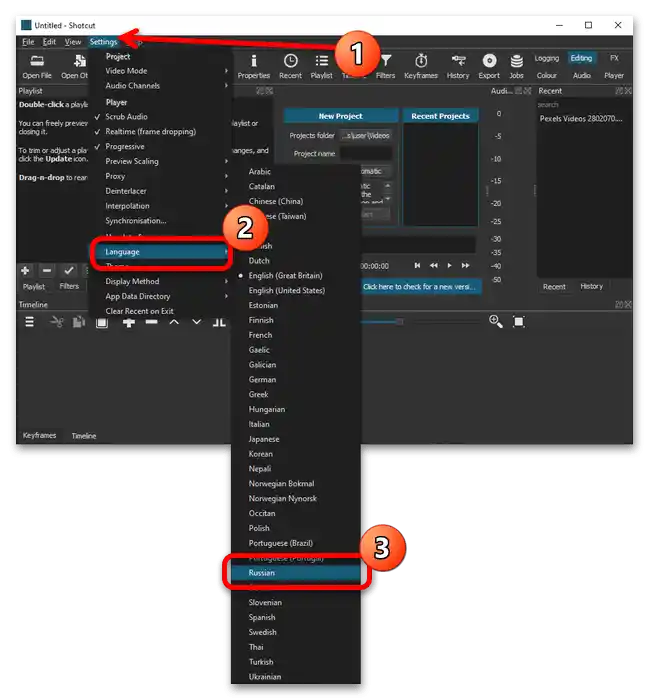Click the timeline Append plus icon
649x700 pixels.
129,322
